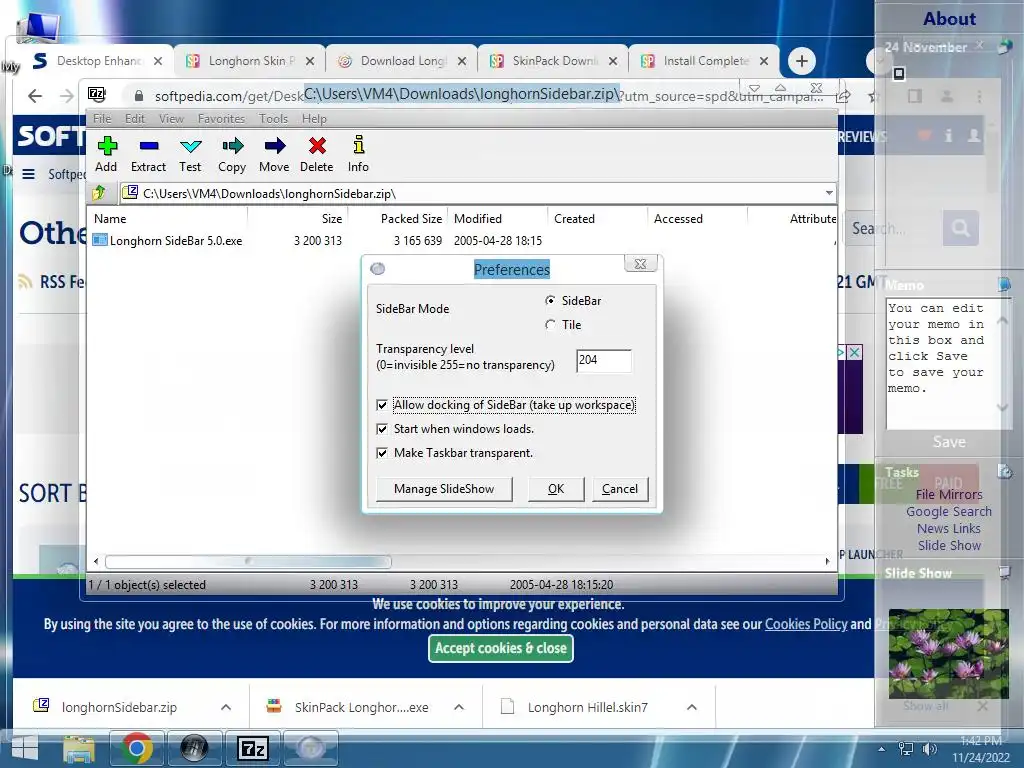The width and height of the screenshot is (1024, 768).
Task: Open the Tools menu in 7-Zip
Action: coord(273,119)
